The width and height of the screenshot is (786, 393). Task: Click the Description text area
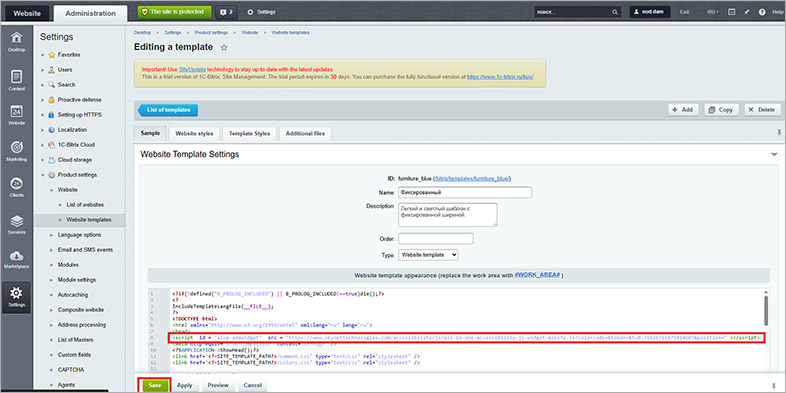tap(448, 215)
